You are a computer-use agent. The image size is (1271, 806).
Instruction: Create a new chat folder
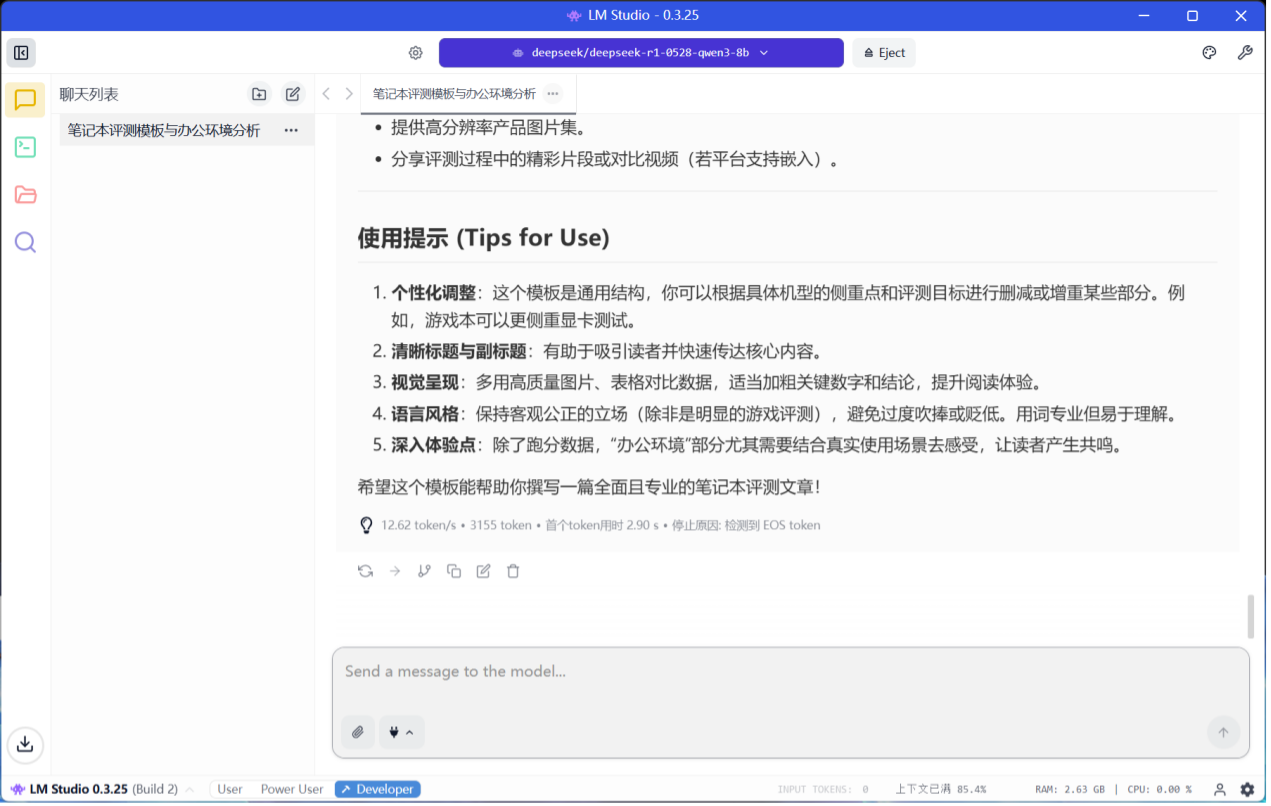tap(259, 94)
